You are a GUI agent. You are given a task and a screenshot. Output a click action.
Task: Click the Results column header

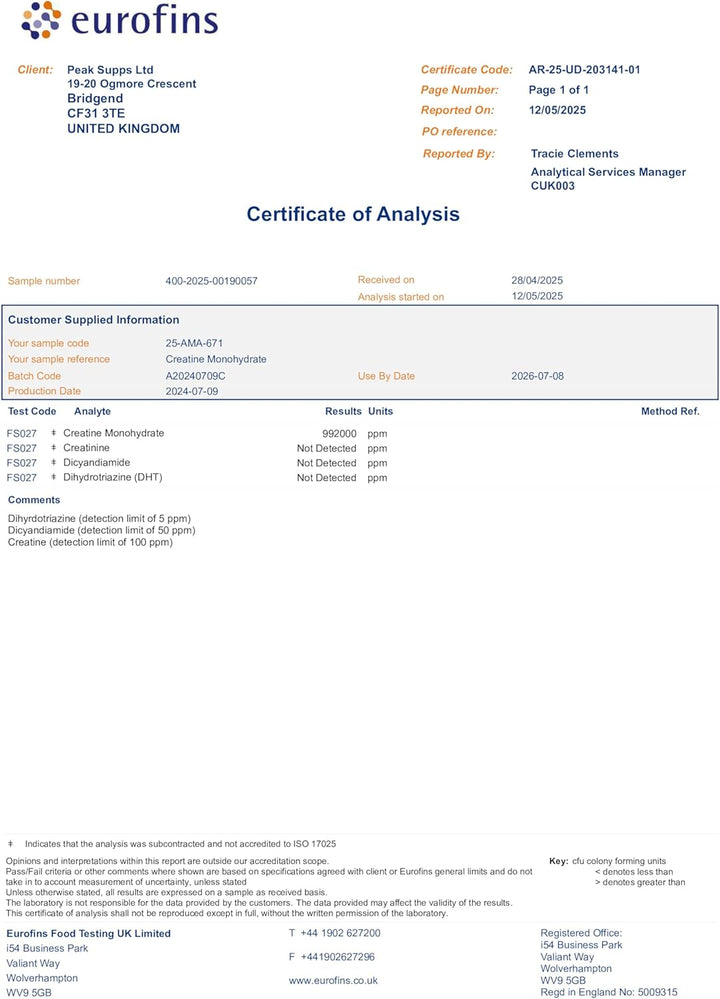(342, 411)
